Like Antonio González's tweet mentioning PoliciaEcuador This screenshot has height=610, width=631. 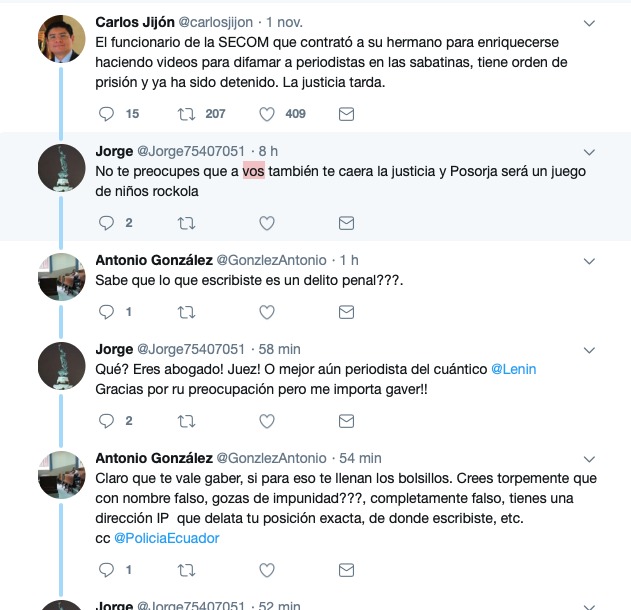tap(266, 570)
